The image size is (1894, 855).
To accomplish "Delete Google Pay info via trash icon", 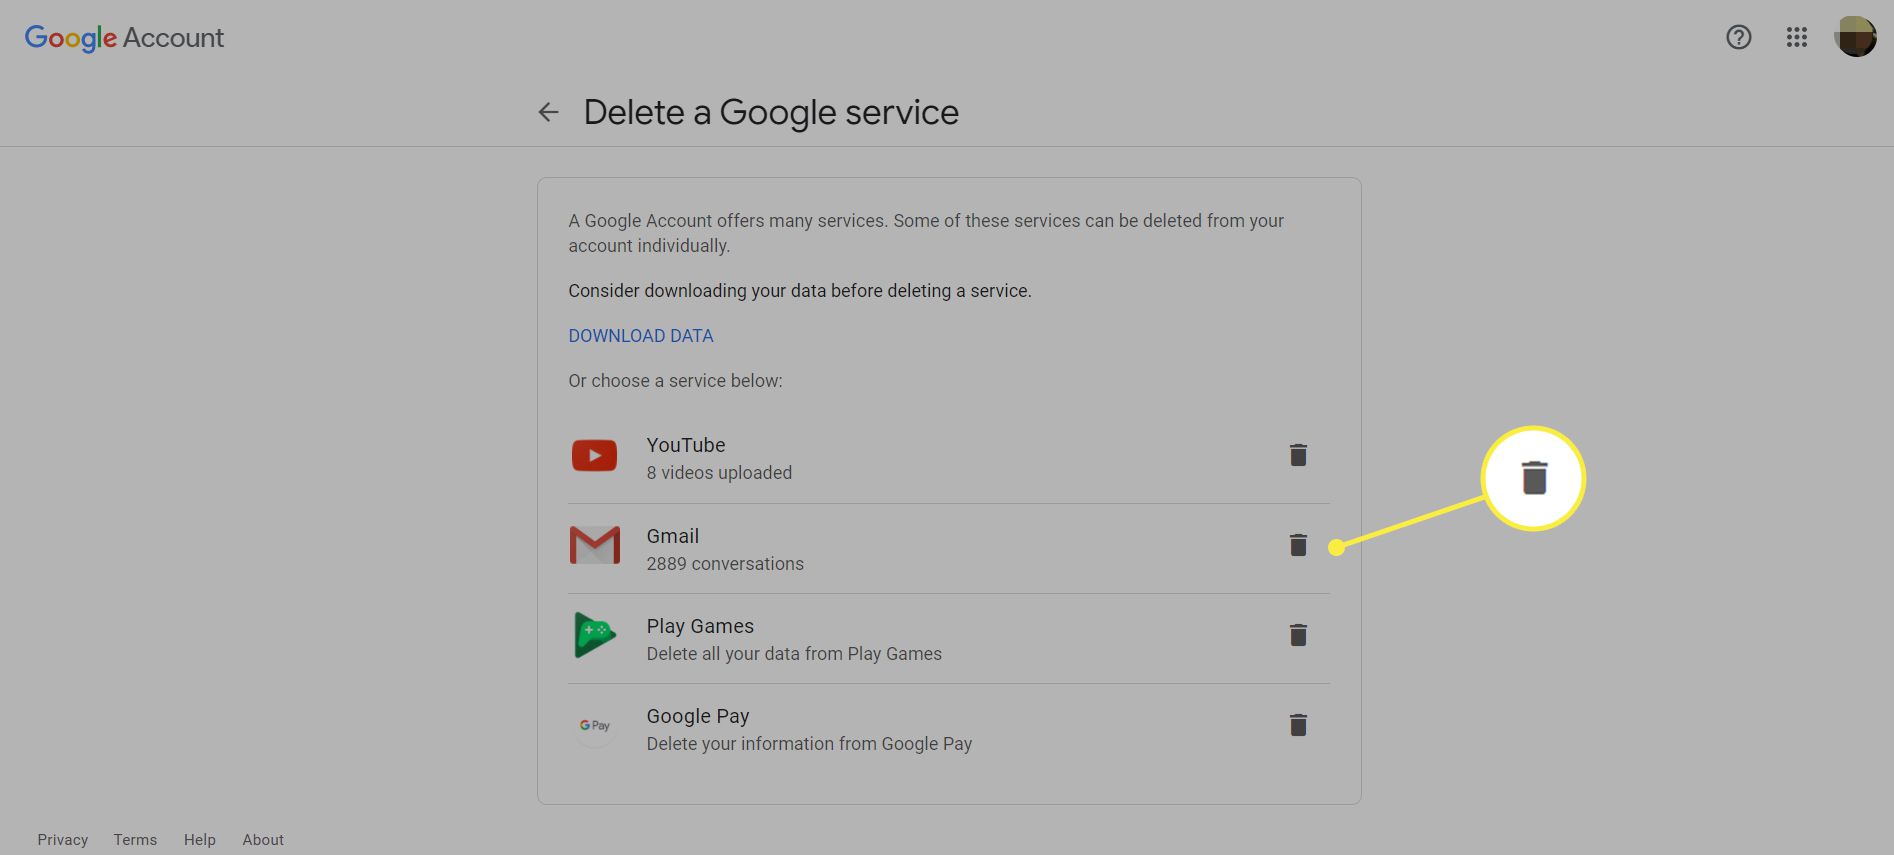I will (x=1298, y=725).
